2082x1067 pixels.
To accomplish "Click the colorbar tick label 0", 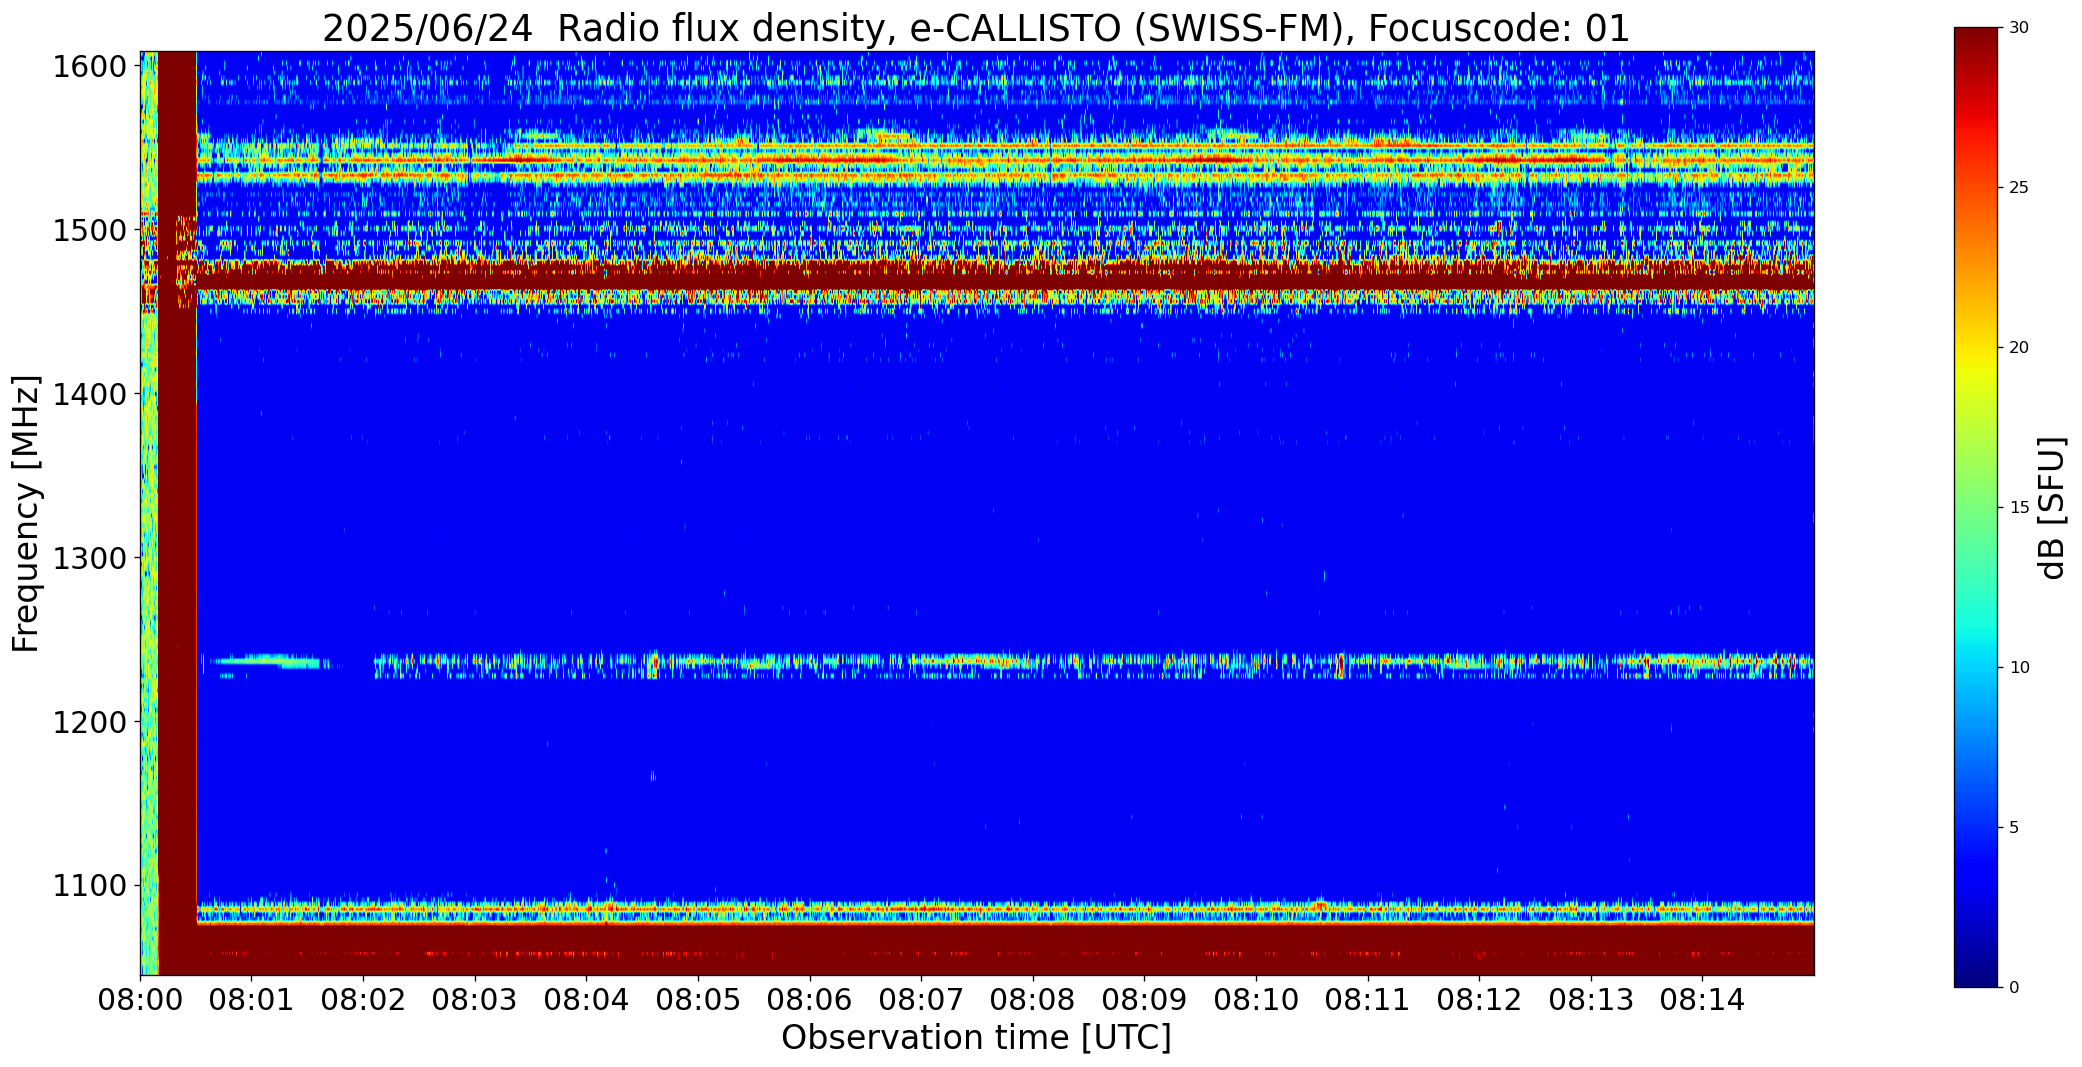I will click(2015, 988).
